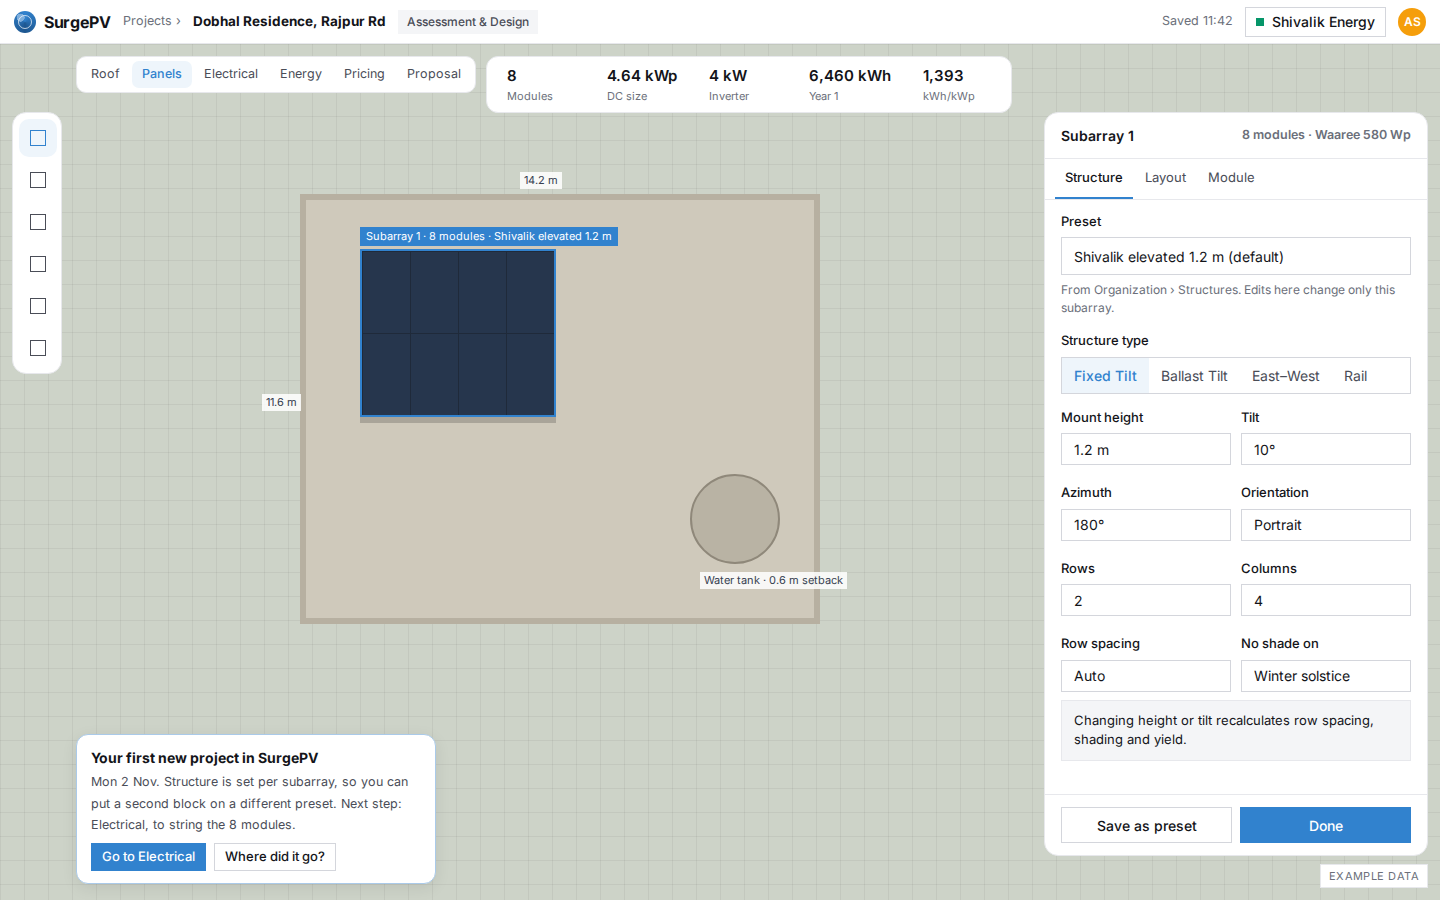Select the circular water tank obstruction
Viewport: 1440px width, 900px height.
pos(735,519)
